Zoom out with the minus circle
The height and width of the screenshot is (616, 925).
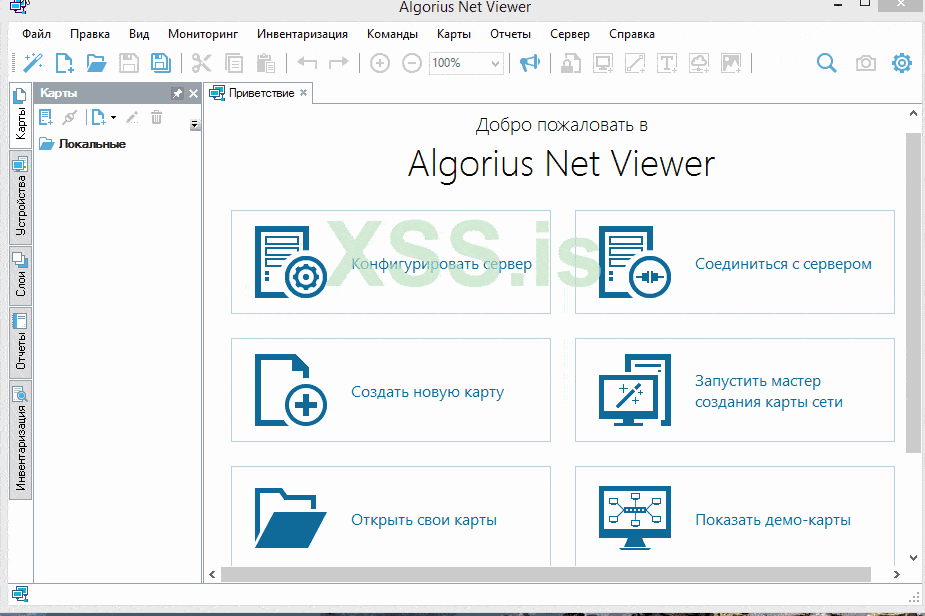412,63
